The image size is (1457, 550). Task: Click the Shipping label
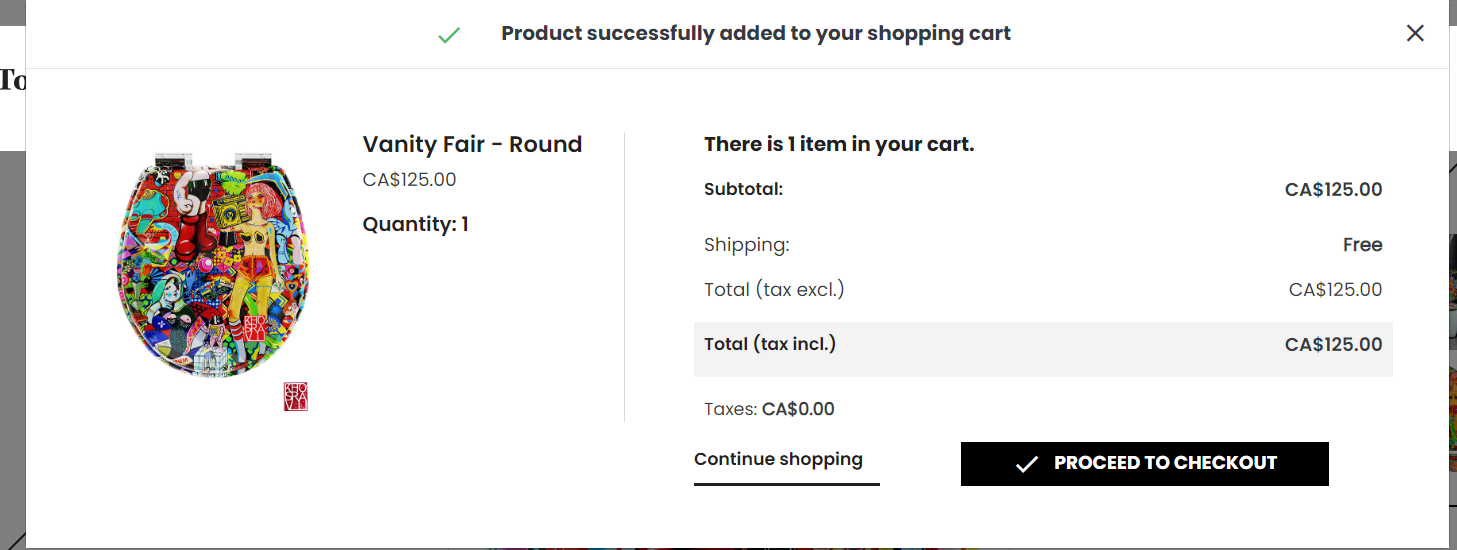click(x=747, y=245)
